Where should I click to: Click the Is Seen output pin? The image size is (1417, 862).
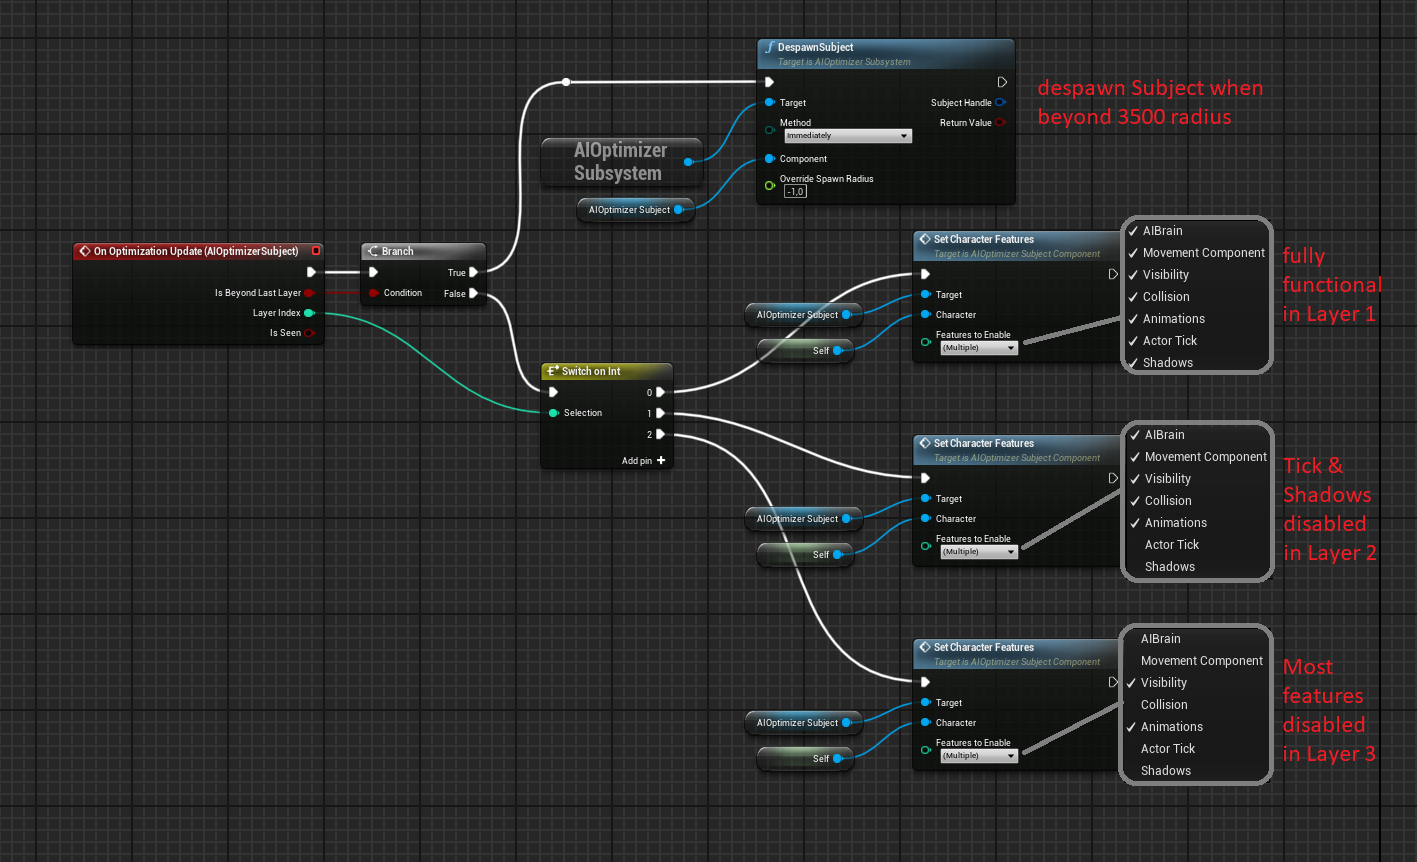click(309, 333)
